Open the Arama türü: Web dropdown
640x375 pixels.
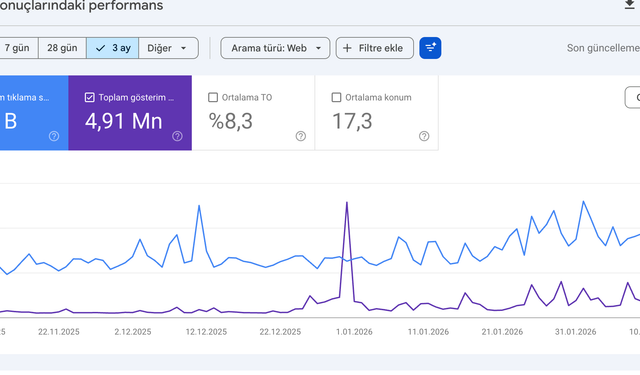click(275, 48)
